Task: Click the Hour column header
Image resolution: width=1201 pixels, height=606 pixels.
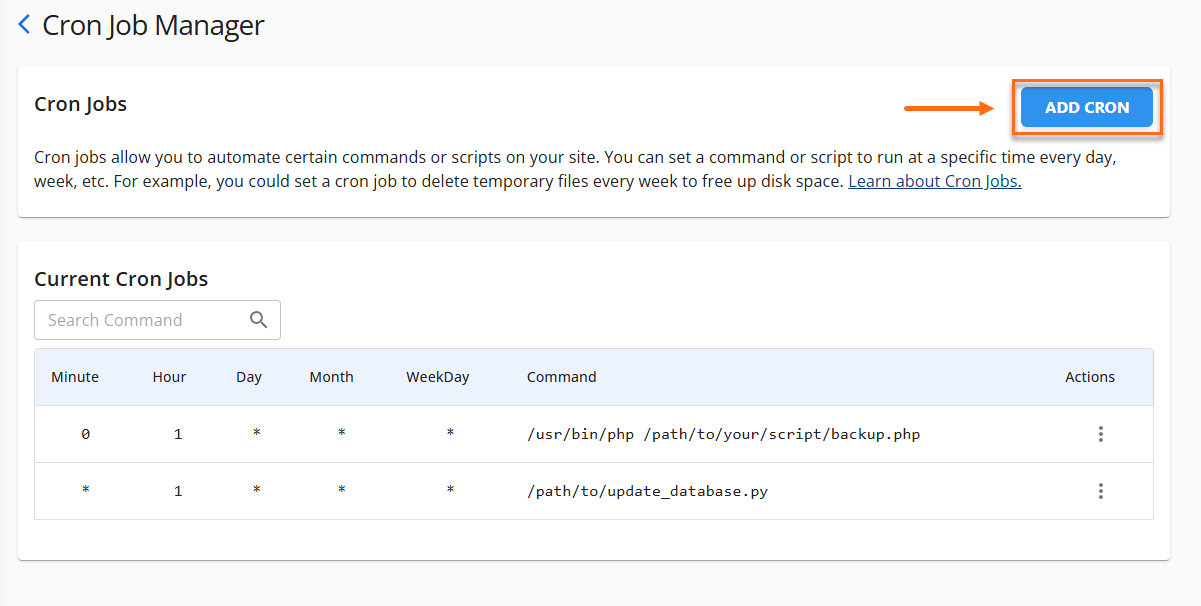Action: 169,377
